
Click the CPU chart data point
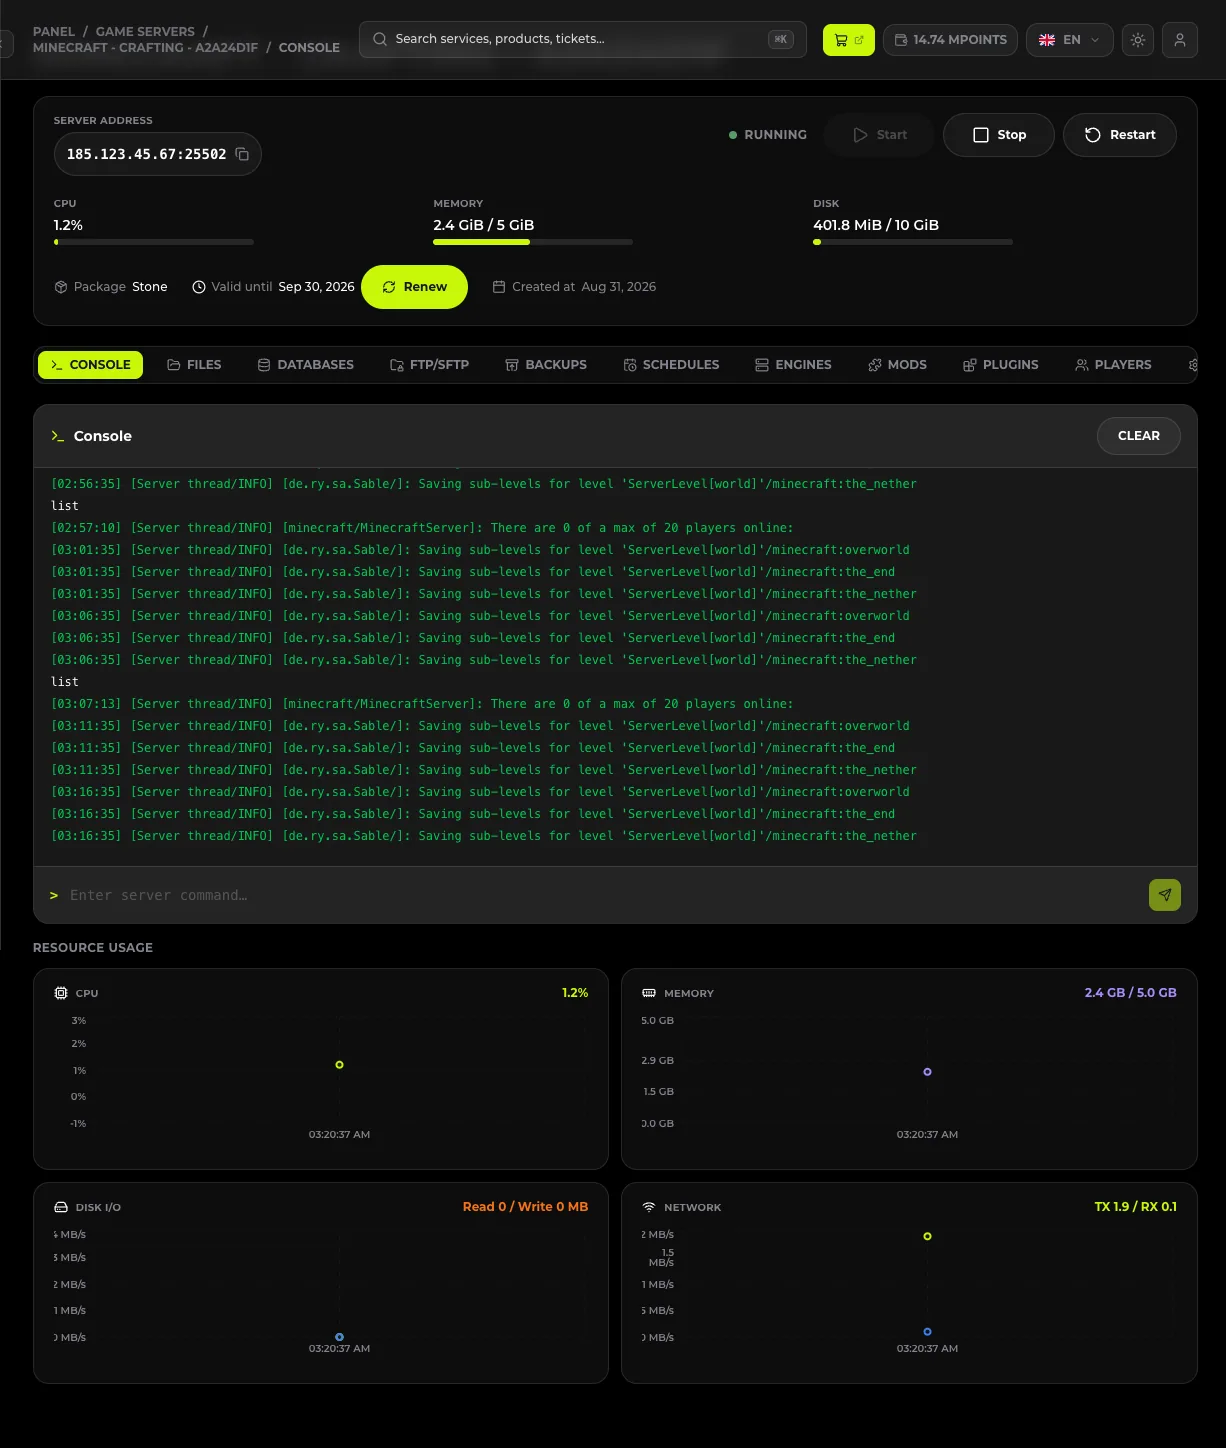tap(340, 1065)
